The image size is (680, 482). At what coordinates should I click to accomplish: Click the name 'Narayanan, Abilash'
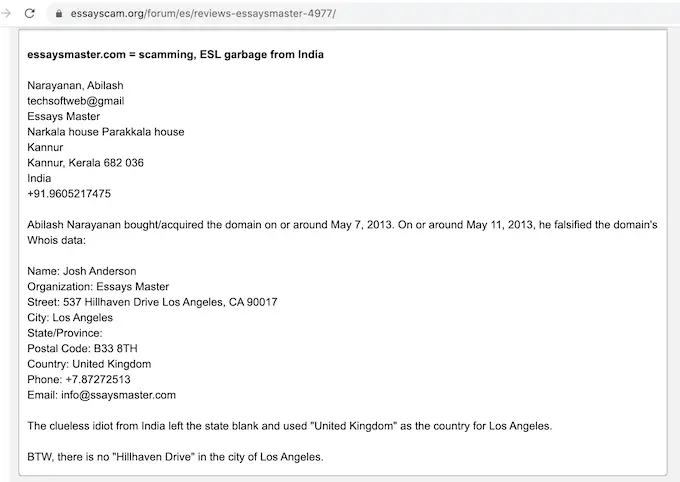coord(75,85)
